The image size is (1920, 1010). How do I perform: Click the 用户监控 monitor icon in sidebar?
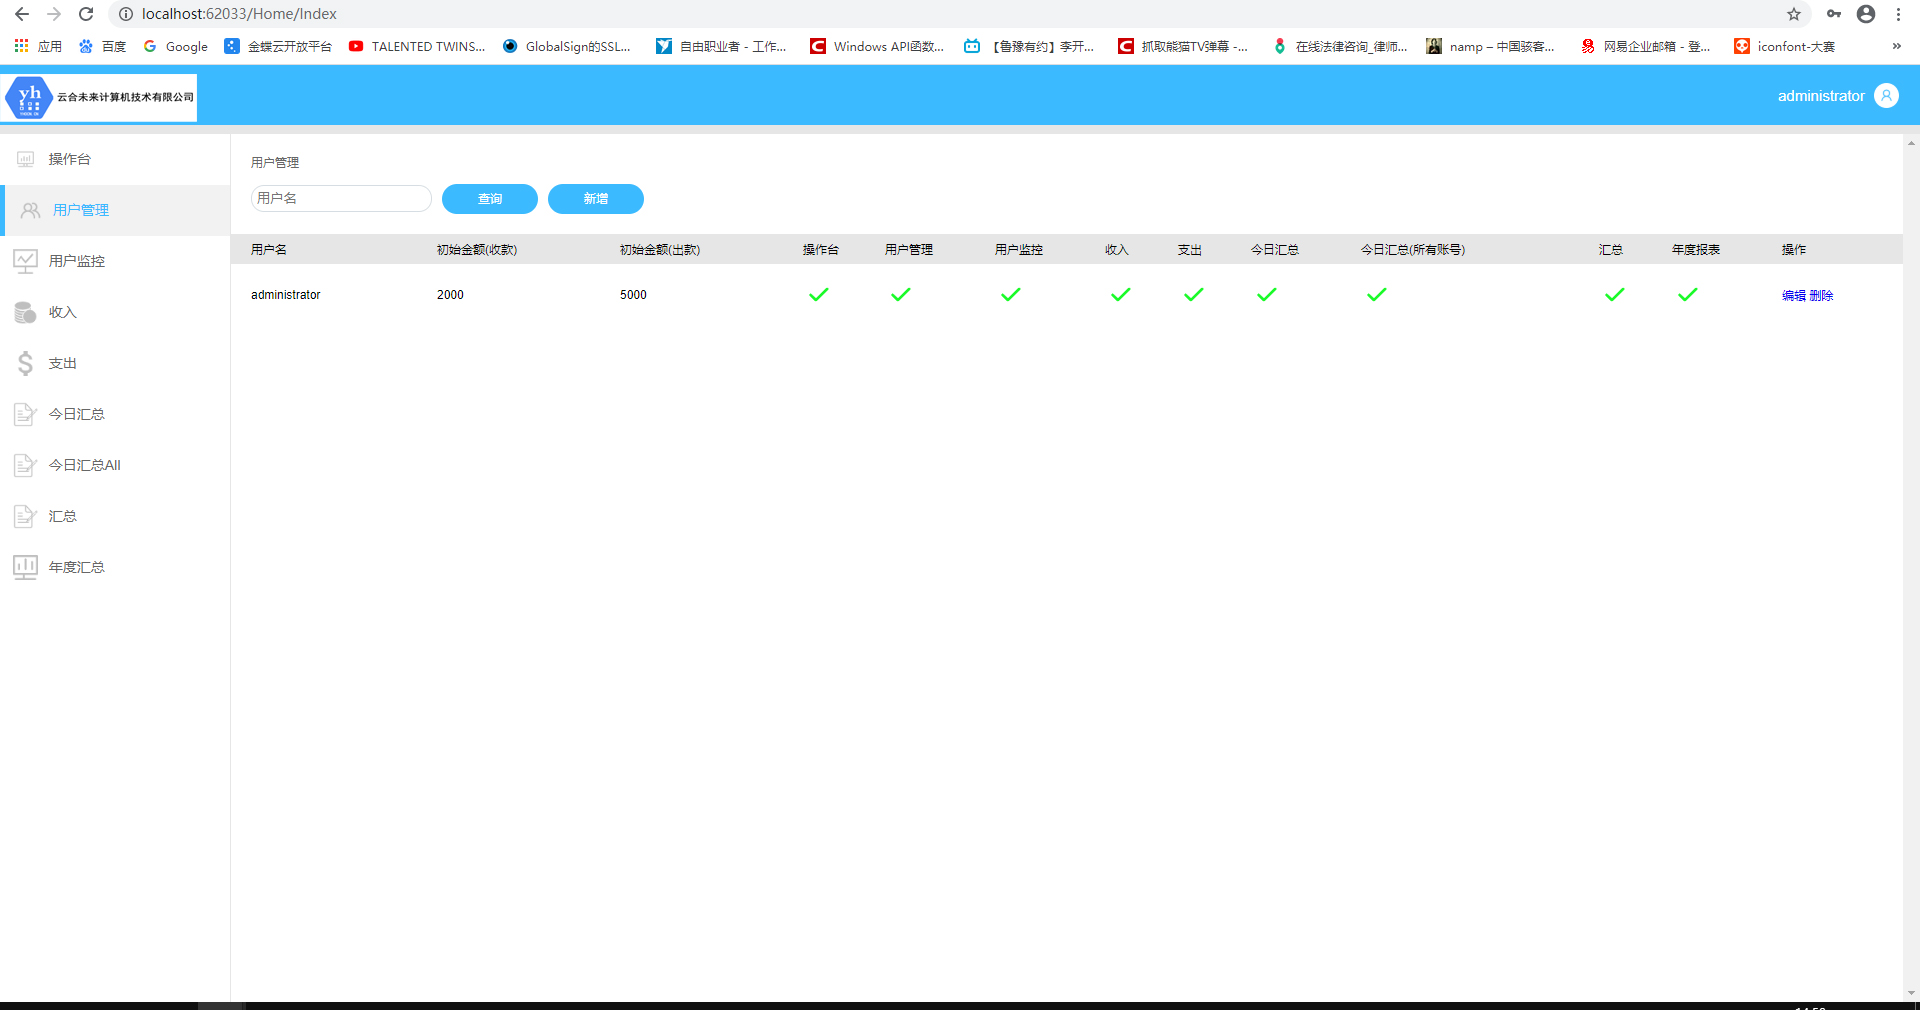(x=26, y=261)
